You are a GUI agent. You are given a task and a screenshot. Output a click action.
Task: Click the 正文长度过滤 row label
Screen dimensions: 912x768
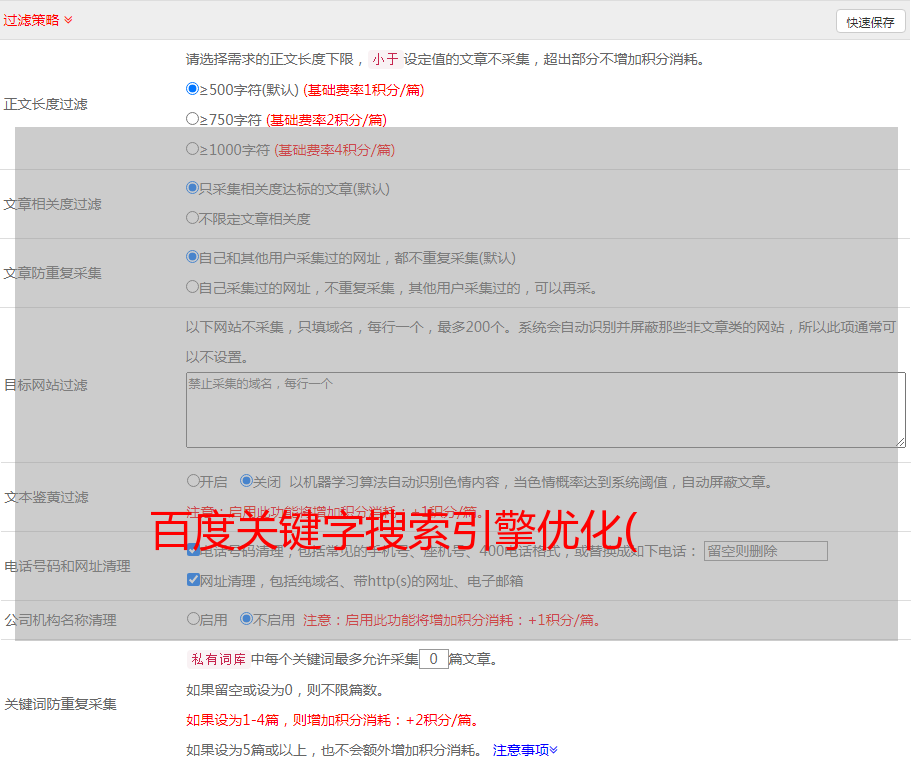coord(45,104)
